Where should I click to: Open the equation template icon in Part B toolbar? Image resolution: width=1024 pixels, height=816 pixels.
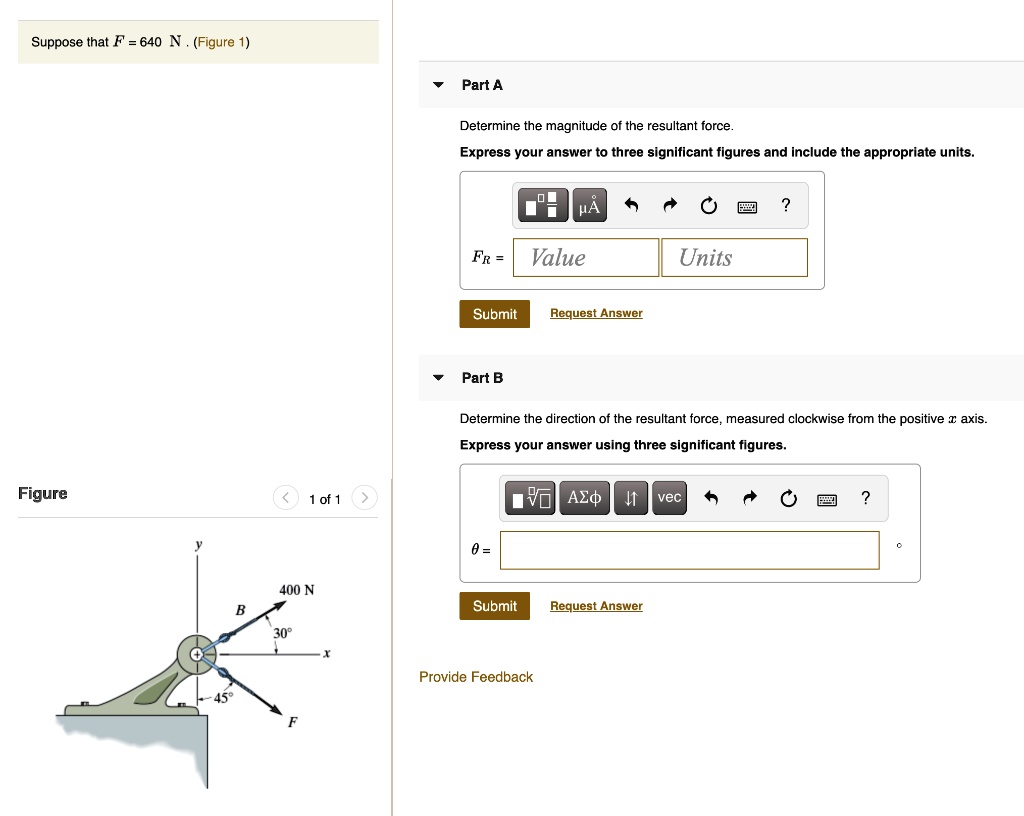tap(530, 497)
